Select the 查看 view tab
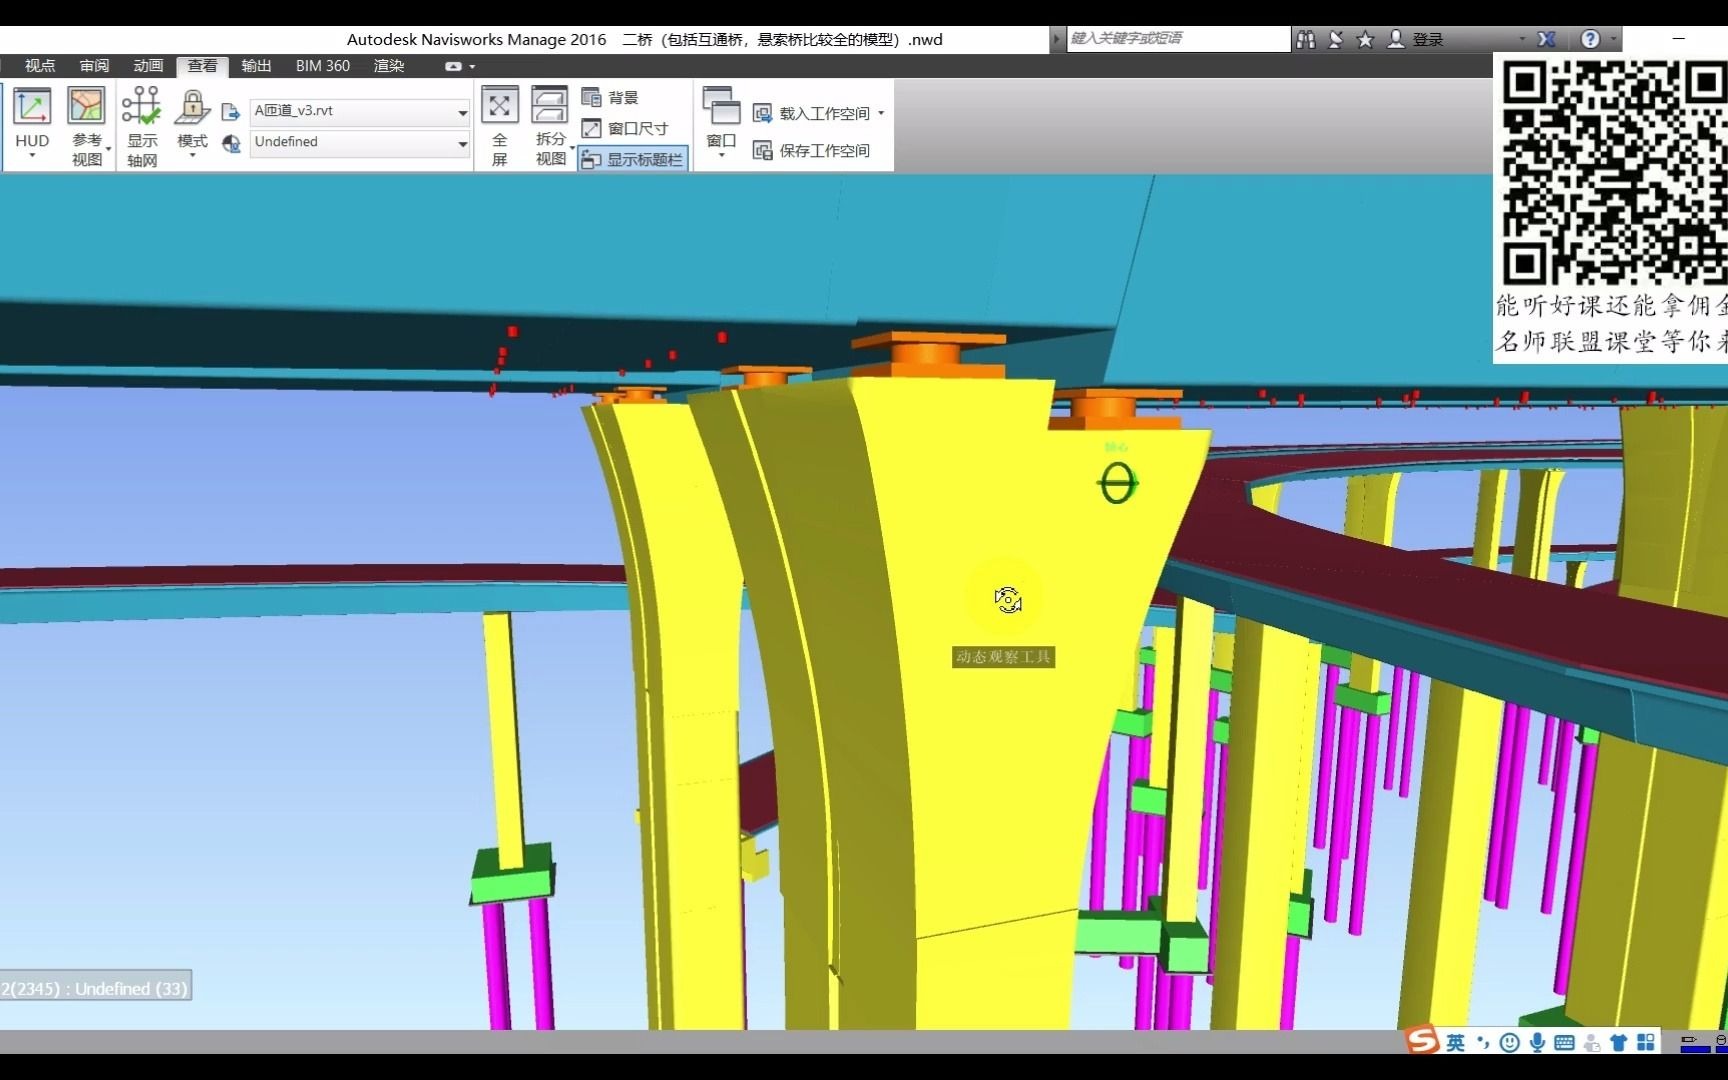 tap(202, 65)
